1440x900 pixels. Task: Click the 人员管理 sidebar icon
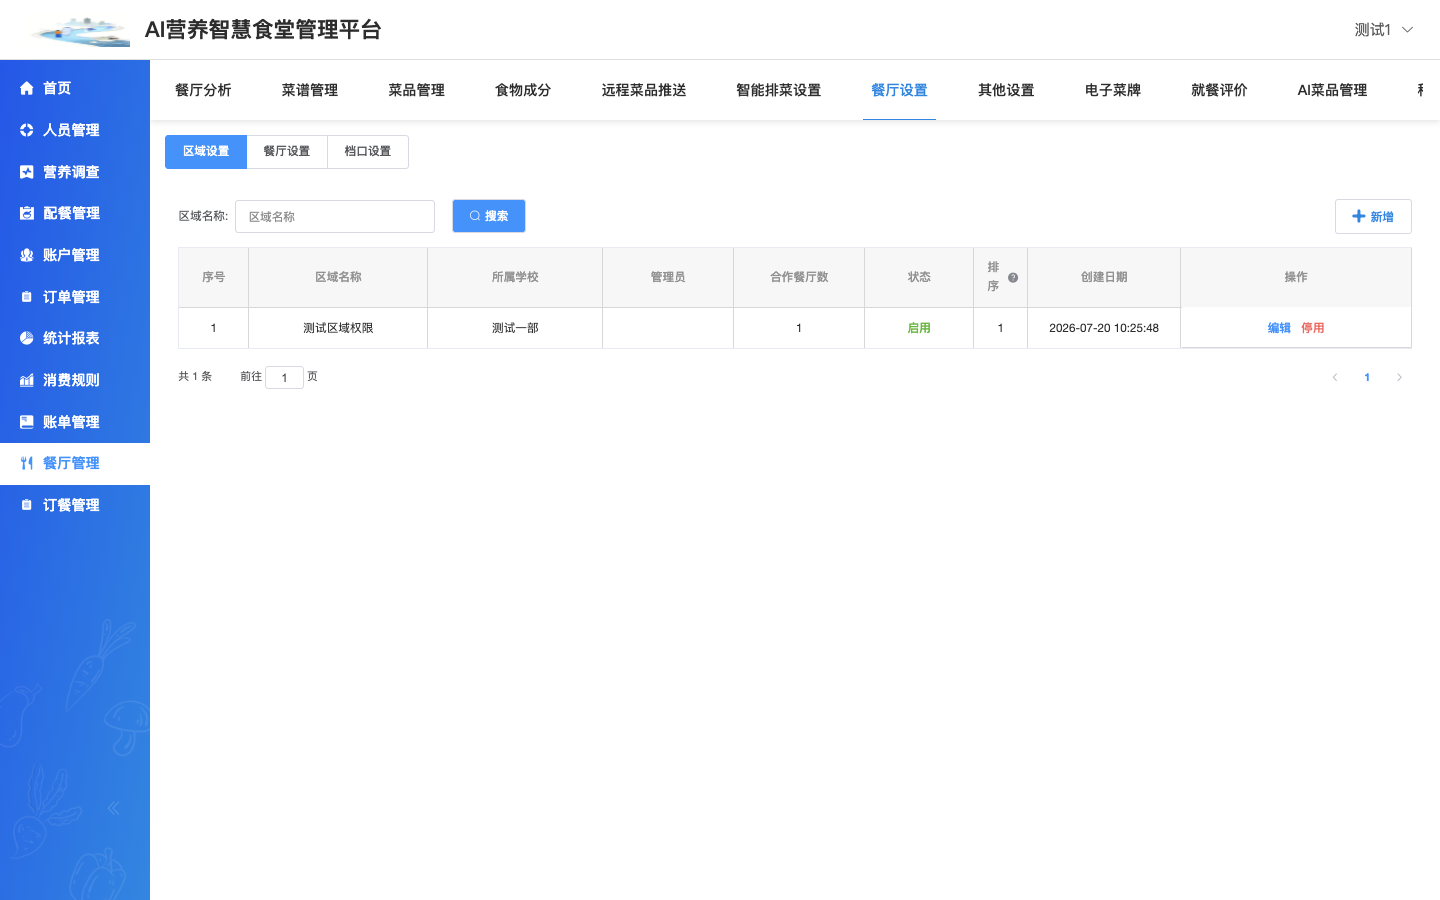click(27, 130)
